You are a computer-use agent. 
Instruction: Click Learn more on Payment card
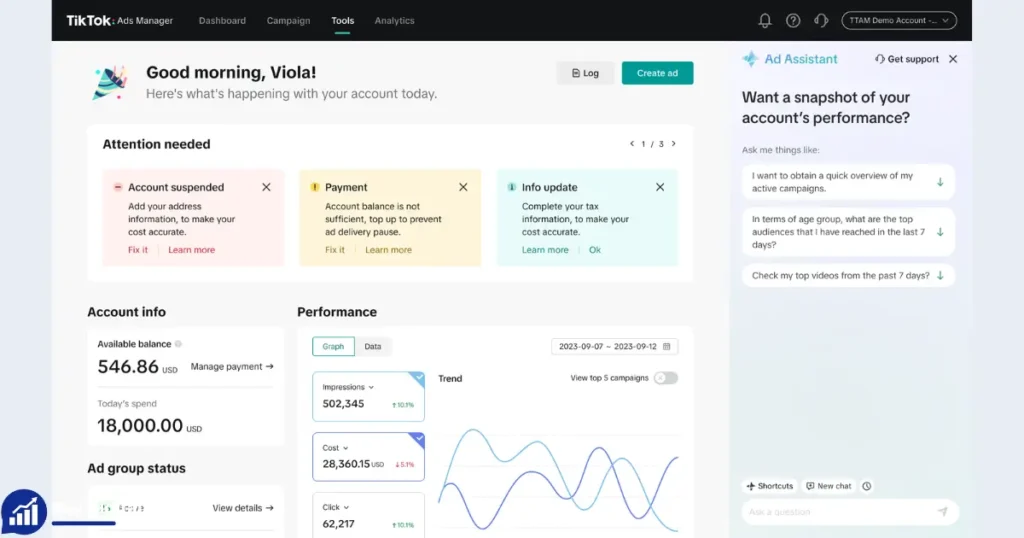pos(389,250)
